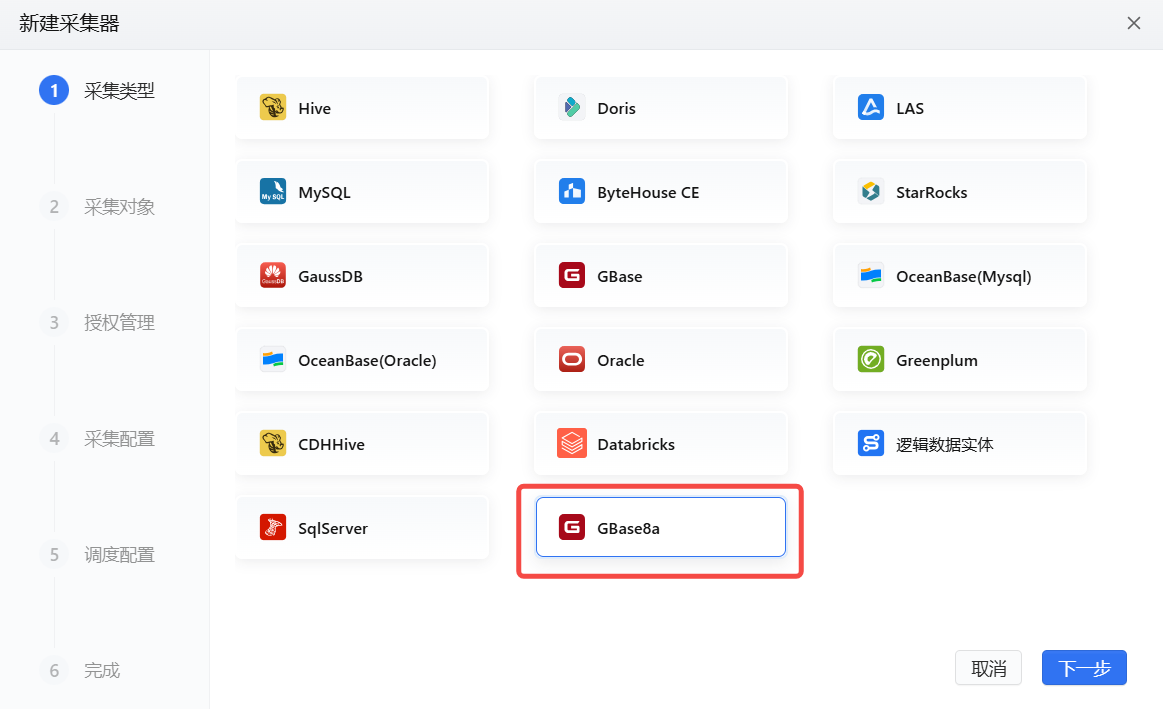
Task: Go to step 3 授权管理
Action: pos(97,323)
